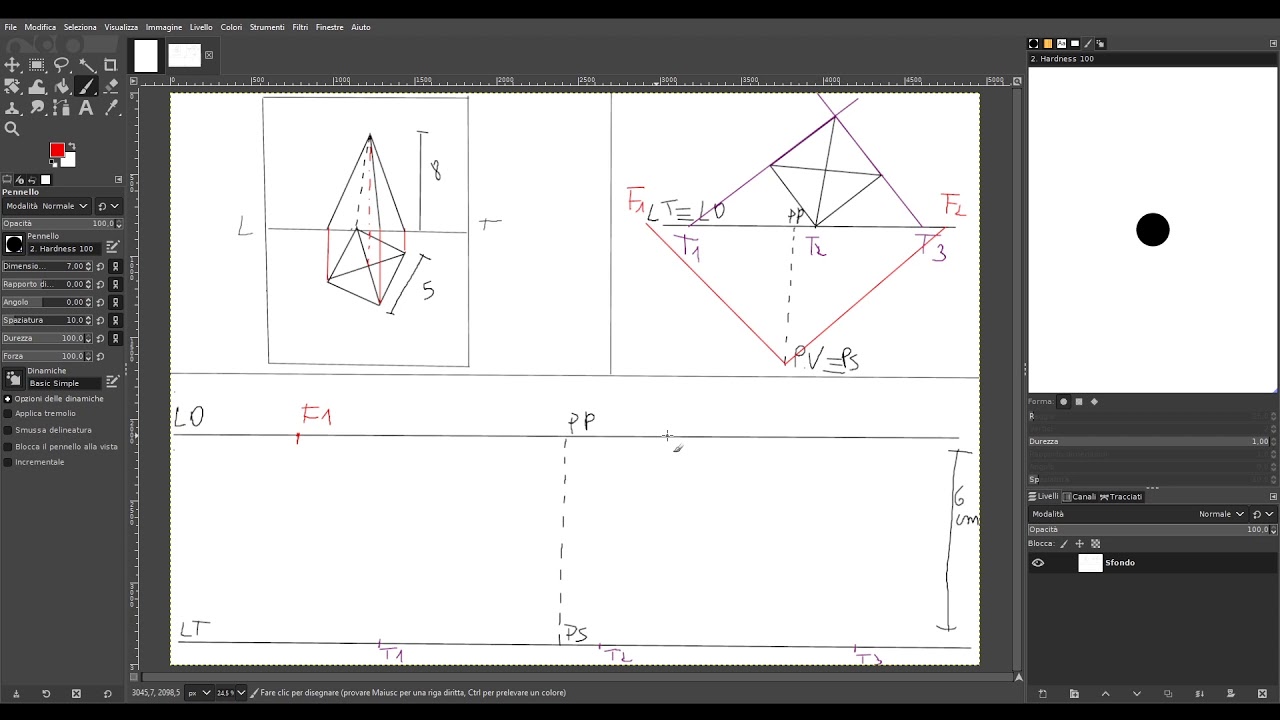The width and height of the screenshot is (1280, 720).
Task: Enable Incrementale checkbox
Action: (8, 462)
